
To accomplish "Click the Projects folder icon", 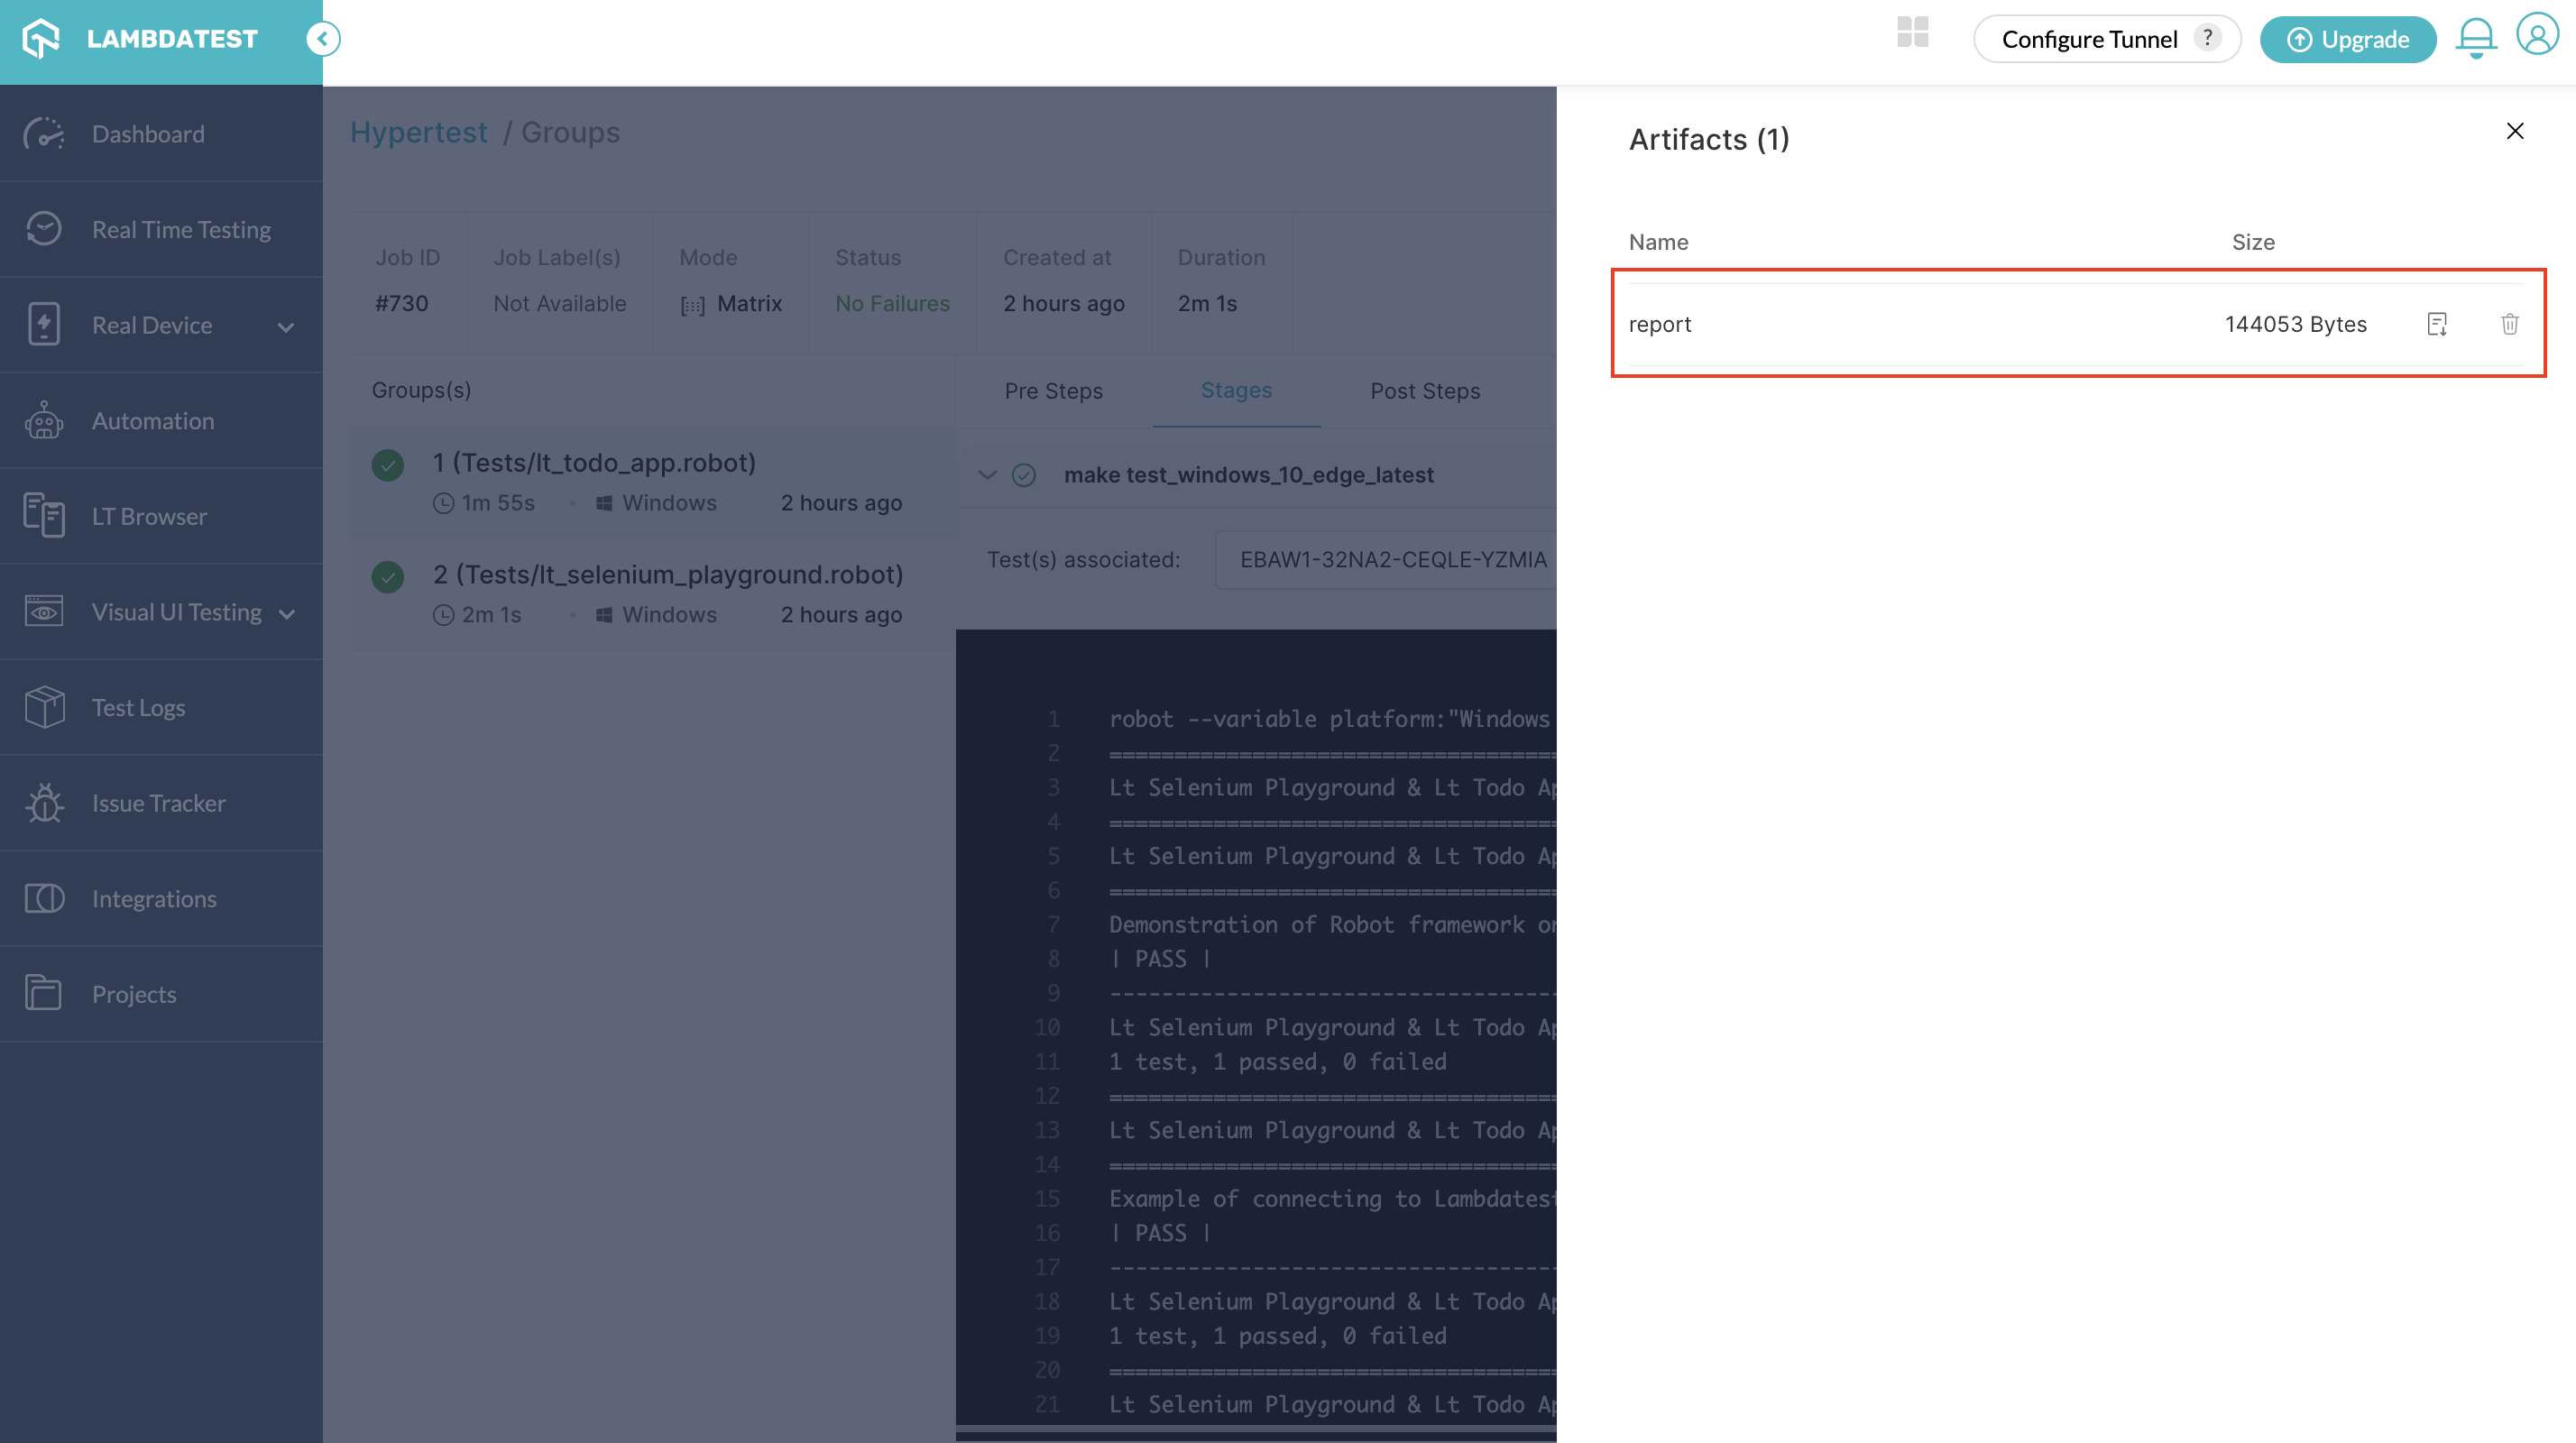I will (44, 993).
